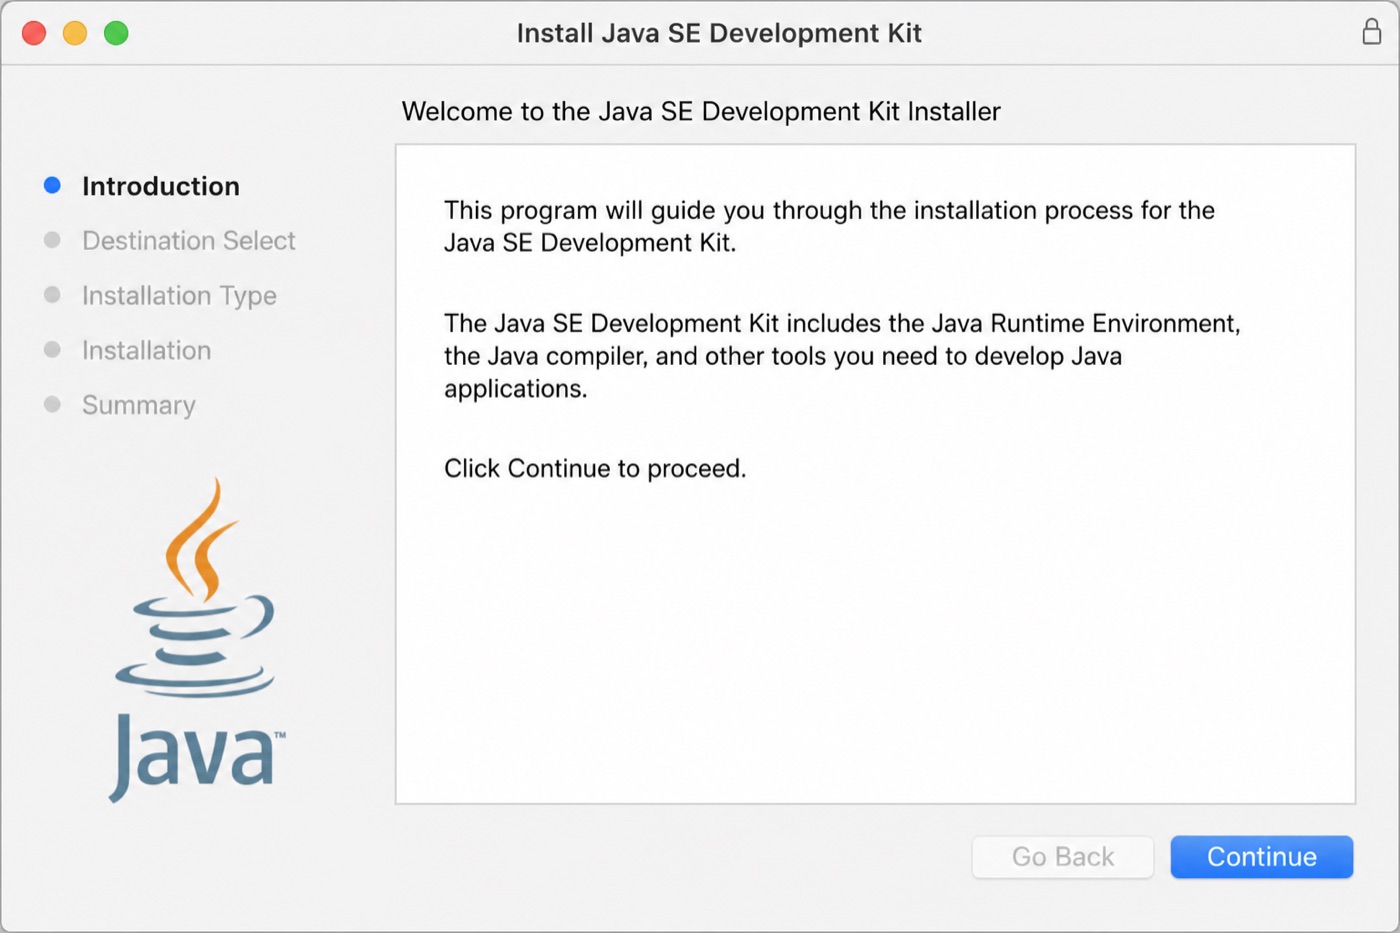
Task: Zoom the window with green button
Action: click(x=116, y=33)
